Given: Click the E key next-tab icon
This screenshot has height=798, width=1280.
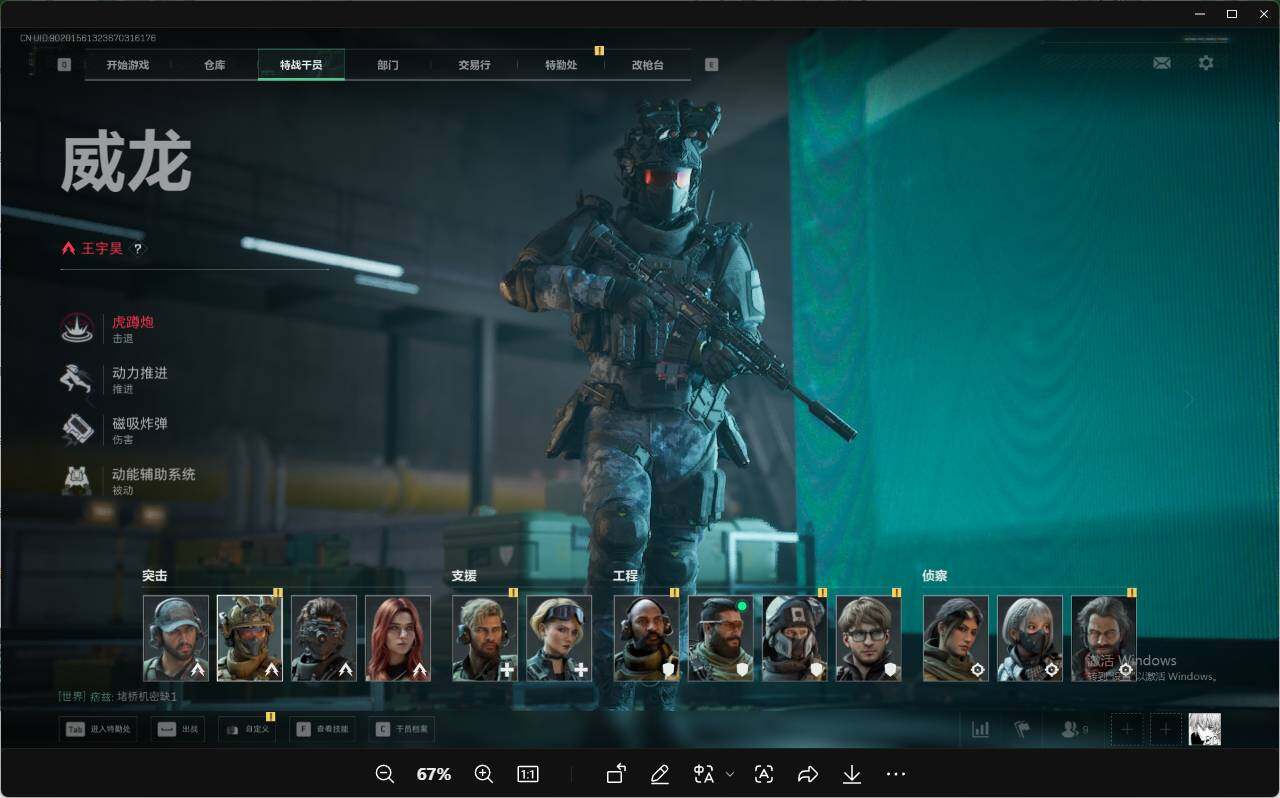Looking at the screenshot, I should [712, 65].
